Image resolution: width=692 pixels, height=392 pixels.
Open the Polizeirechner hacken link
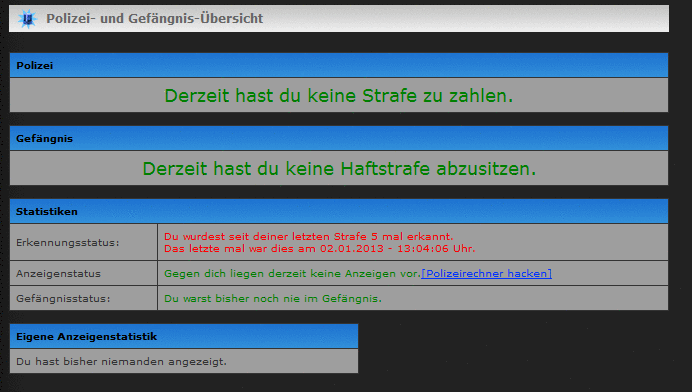(x=486, y=274)
